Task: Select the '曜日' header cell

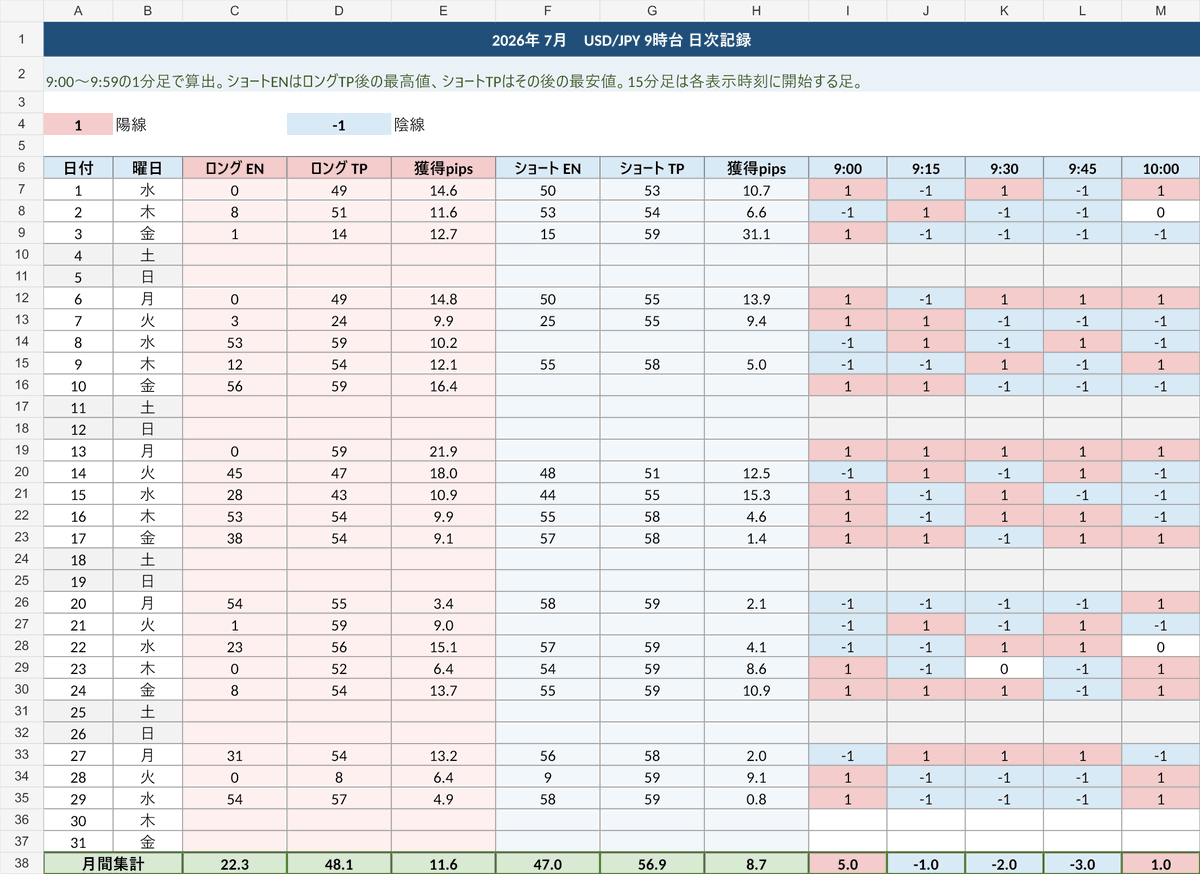Action: pos(148,168)
